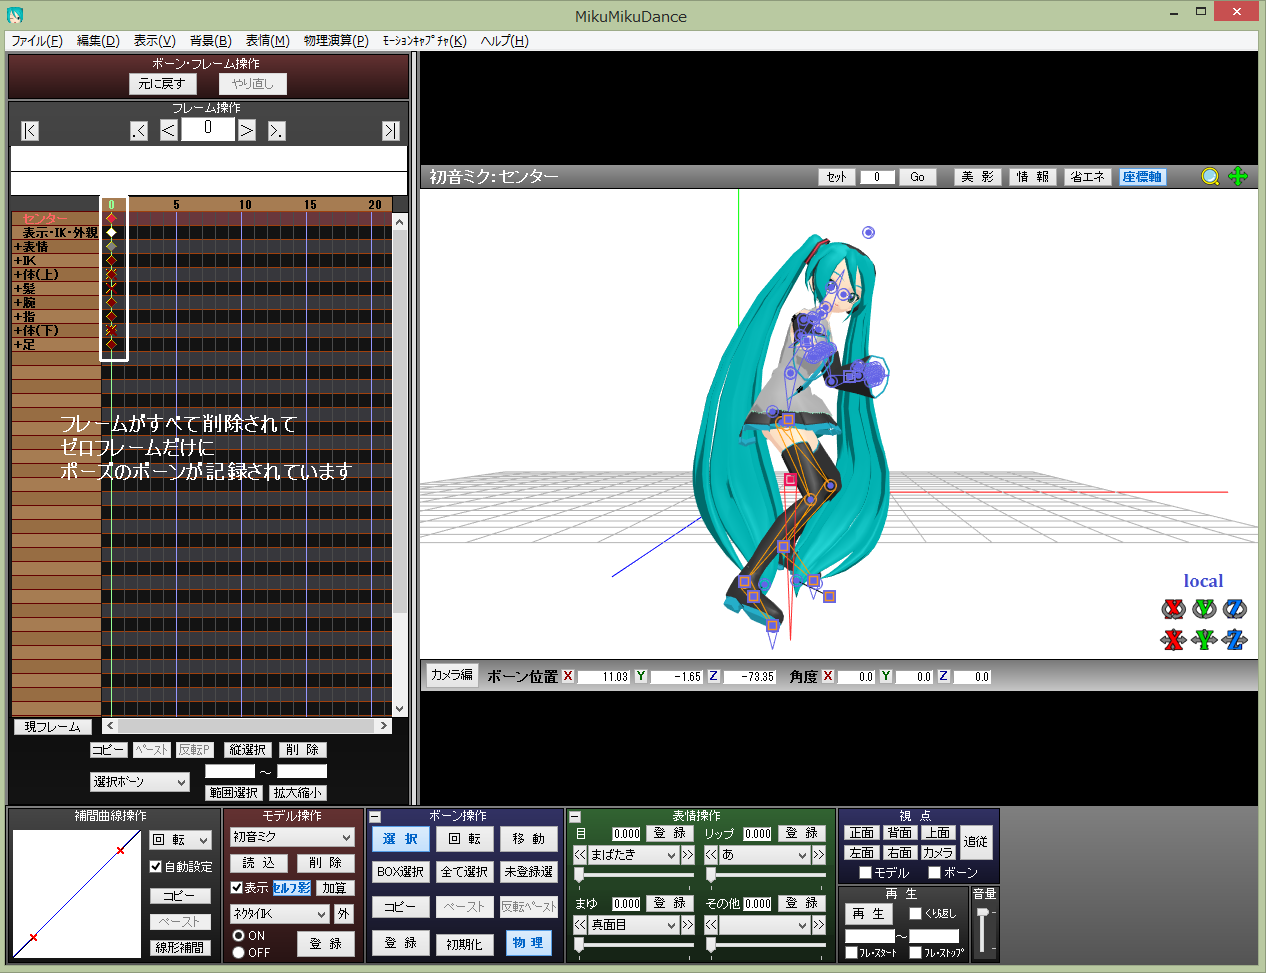Select IK ON radio button
The height and width of the screenshot is (973, 1266).
[239, 936]
